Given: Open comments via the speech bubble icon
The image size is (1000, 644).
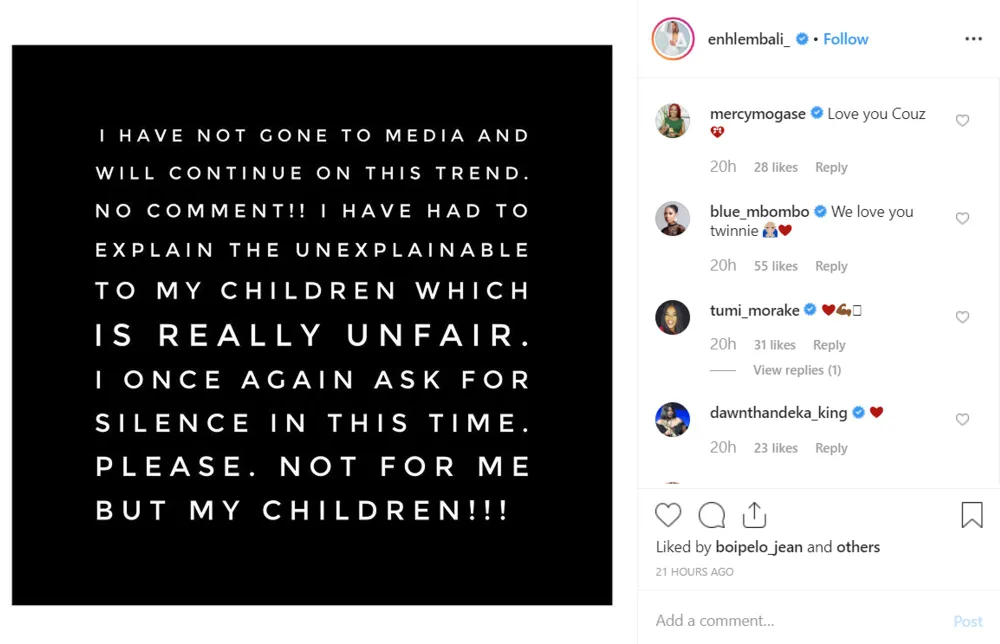Looking at the screenshot, I should pyautogui.click(x=711, y=515).
